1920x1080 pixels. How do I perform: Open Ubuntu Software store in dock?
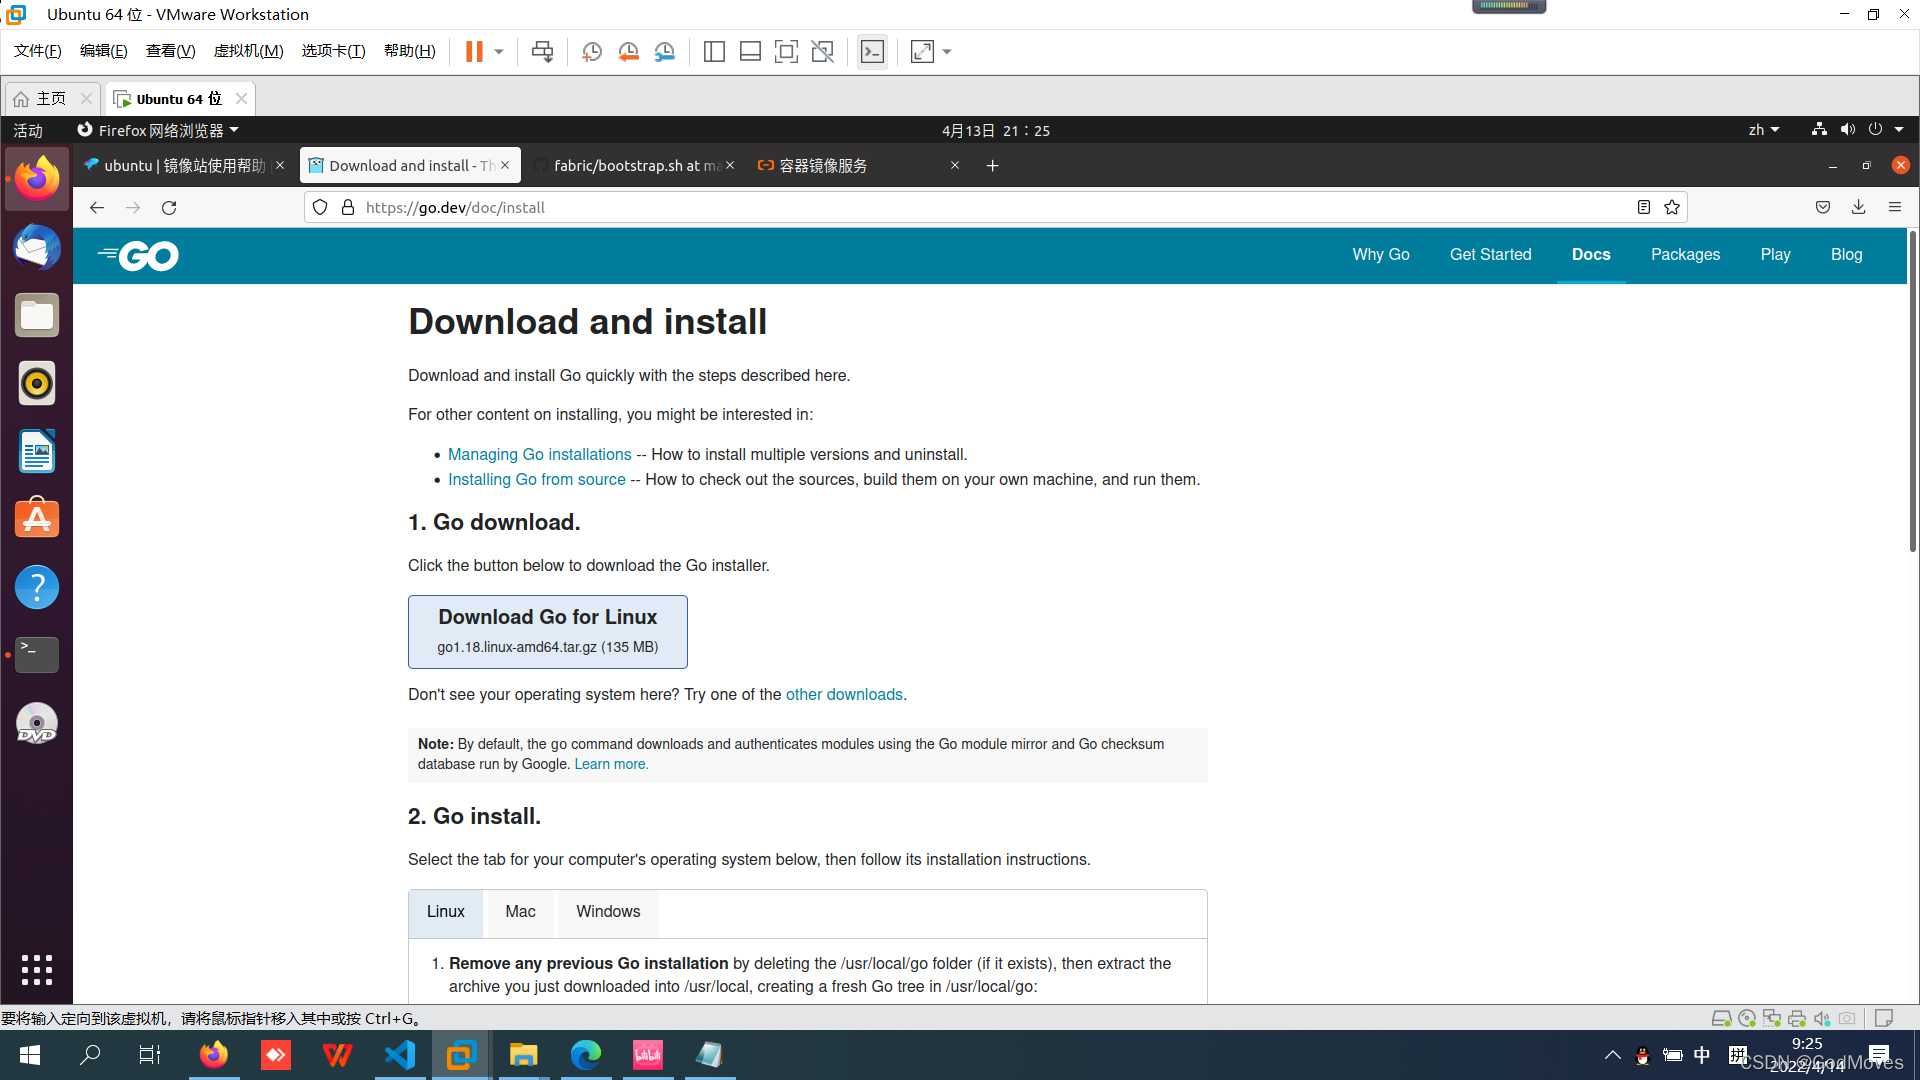[37, 519]
